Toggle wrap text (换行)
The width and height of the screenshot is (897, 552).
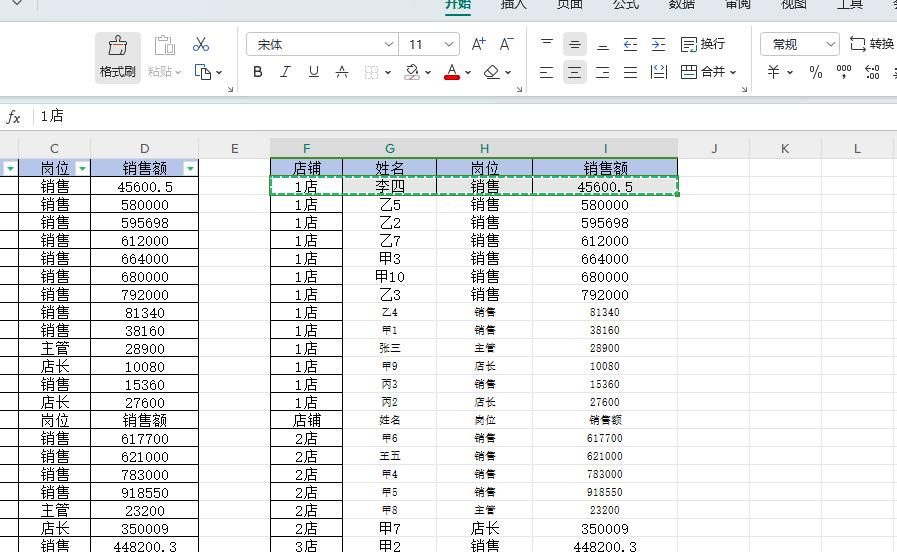pos(703,44)
